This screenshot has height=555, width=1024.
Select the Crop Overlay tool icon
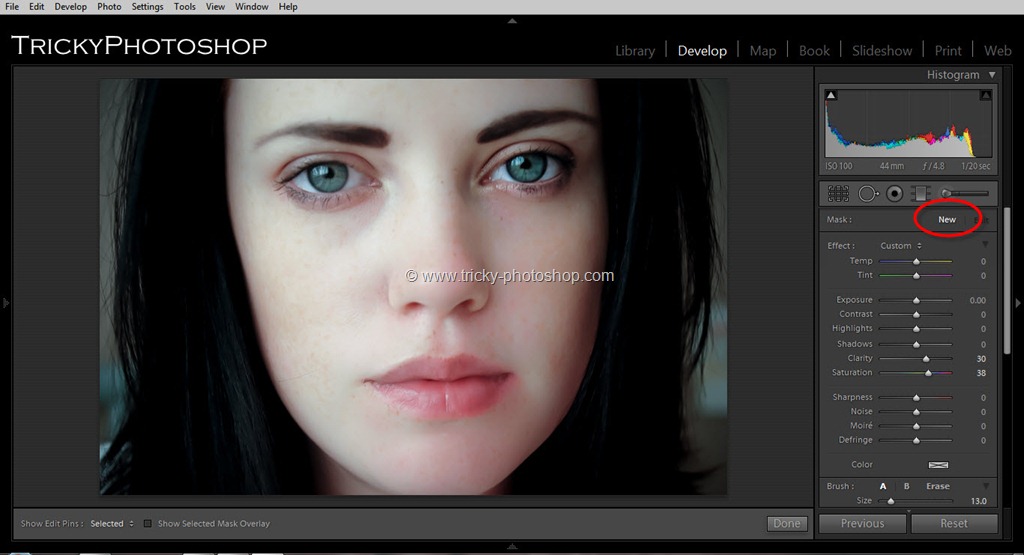[838, 193]
